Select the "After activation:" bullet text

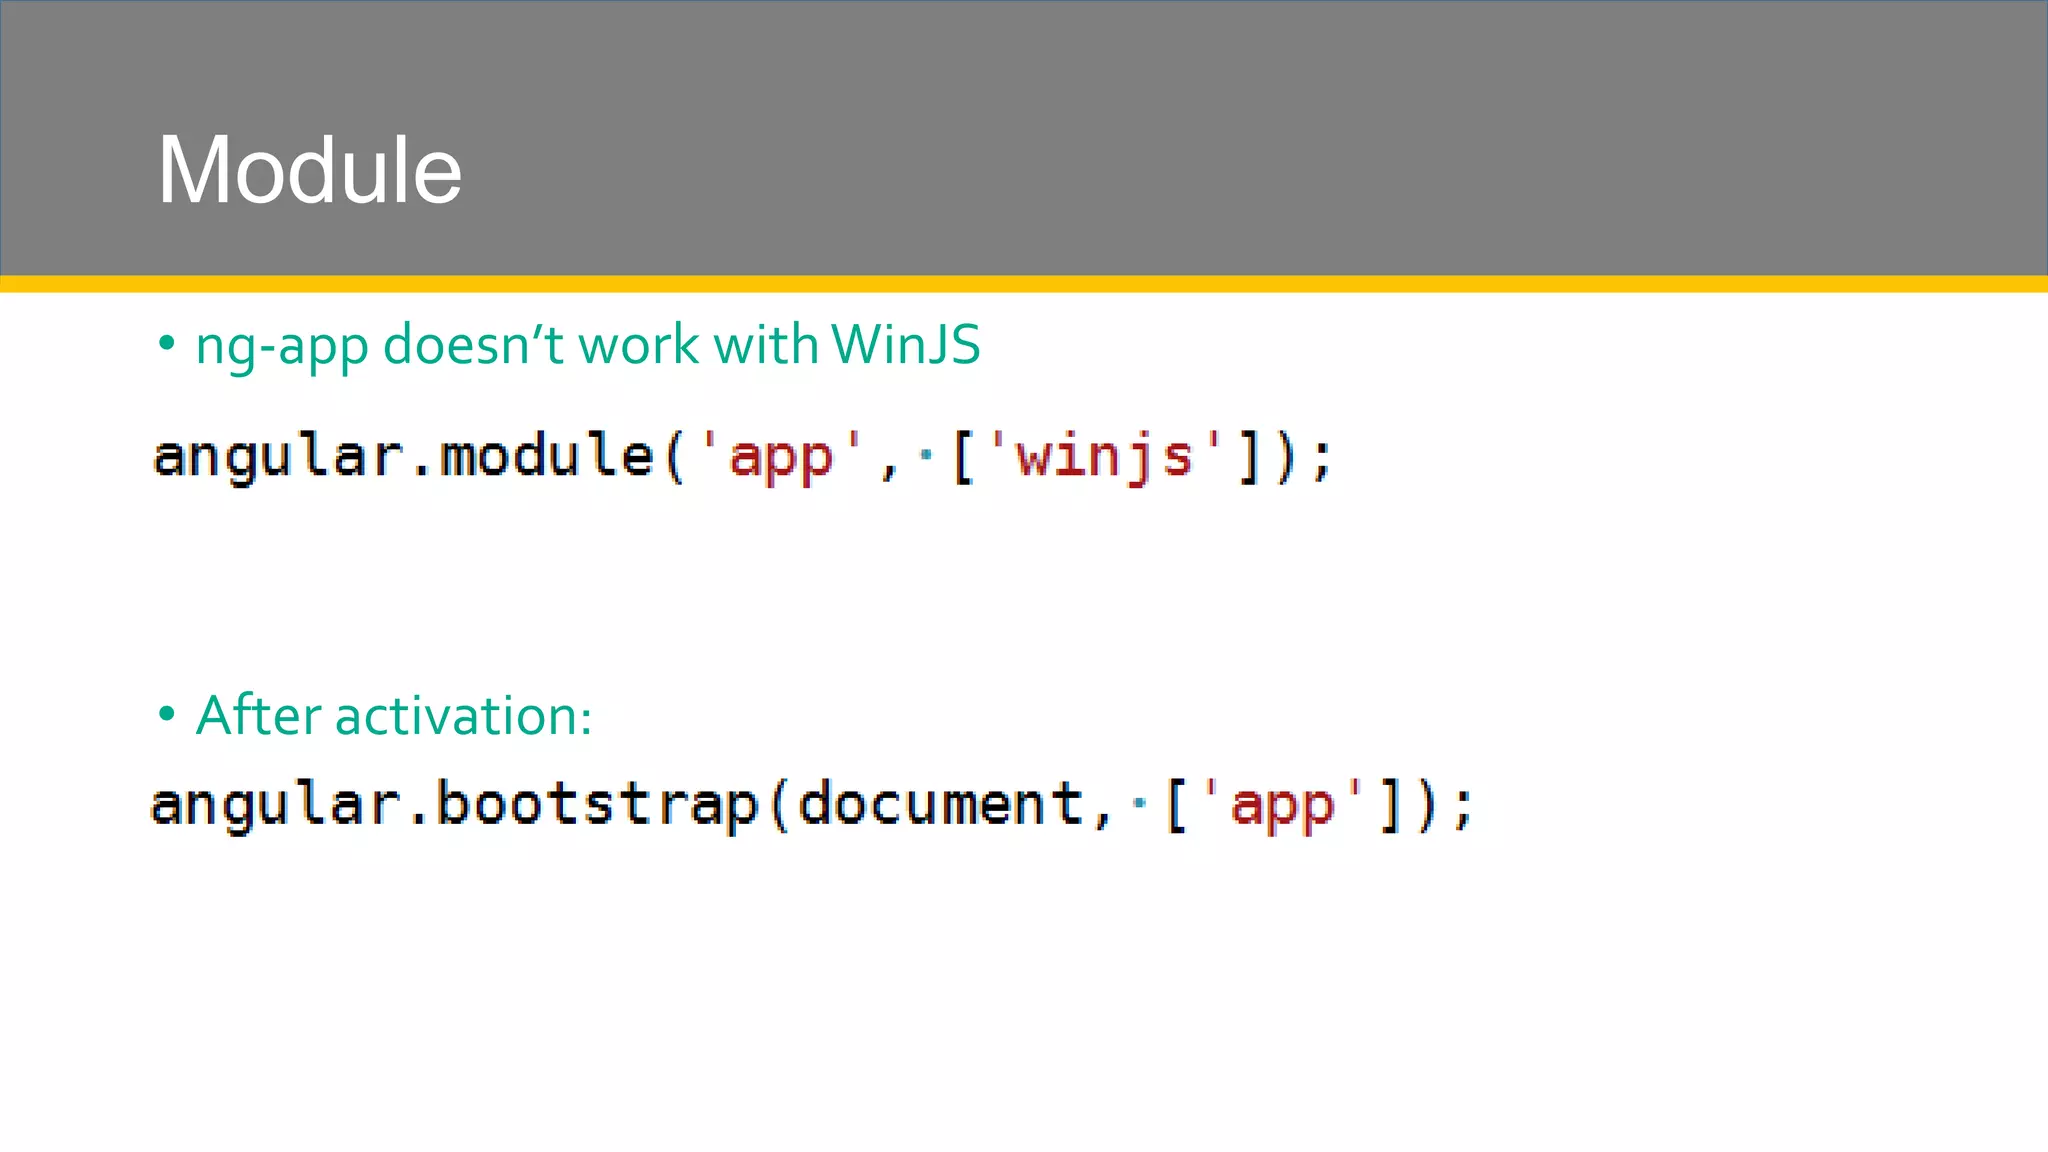pyautogui.click(x=394, y=716)
